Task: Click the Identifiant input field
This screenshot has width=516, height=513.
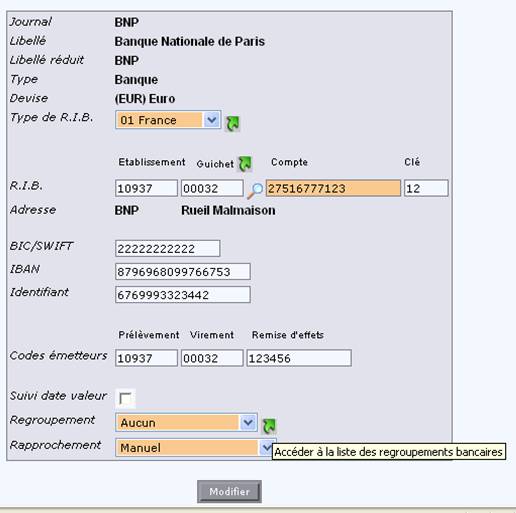Action: (183, 295)
